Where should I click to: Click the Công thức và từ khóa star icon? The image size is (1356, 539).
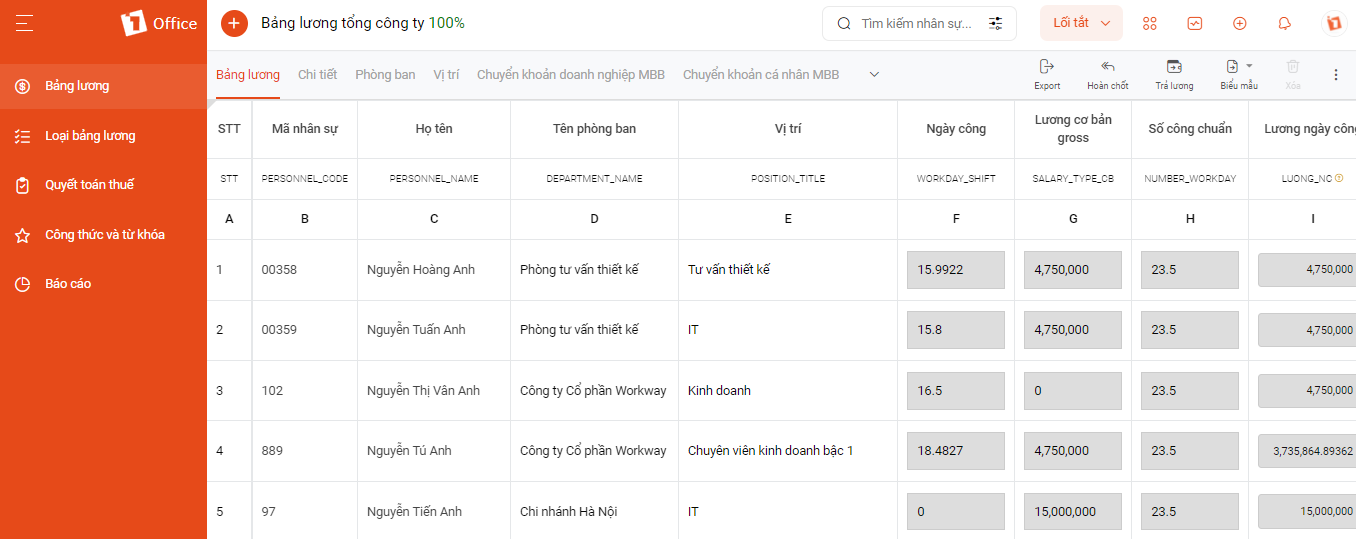point(23,235)
